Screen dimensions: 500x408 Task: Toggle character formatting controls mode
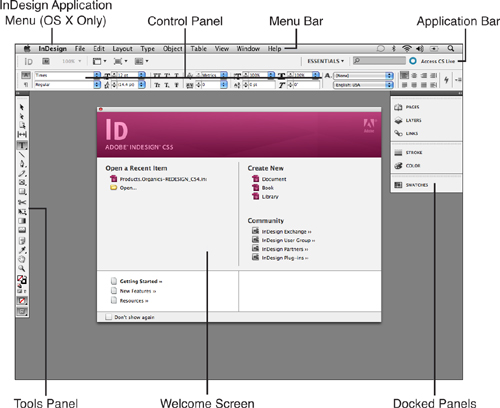click(x=26, y=75)
